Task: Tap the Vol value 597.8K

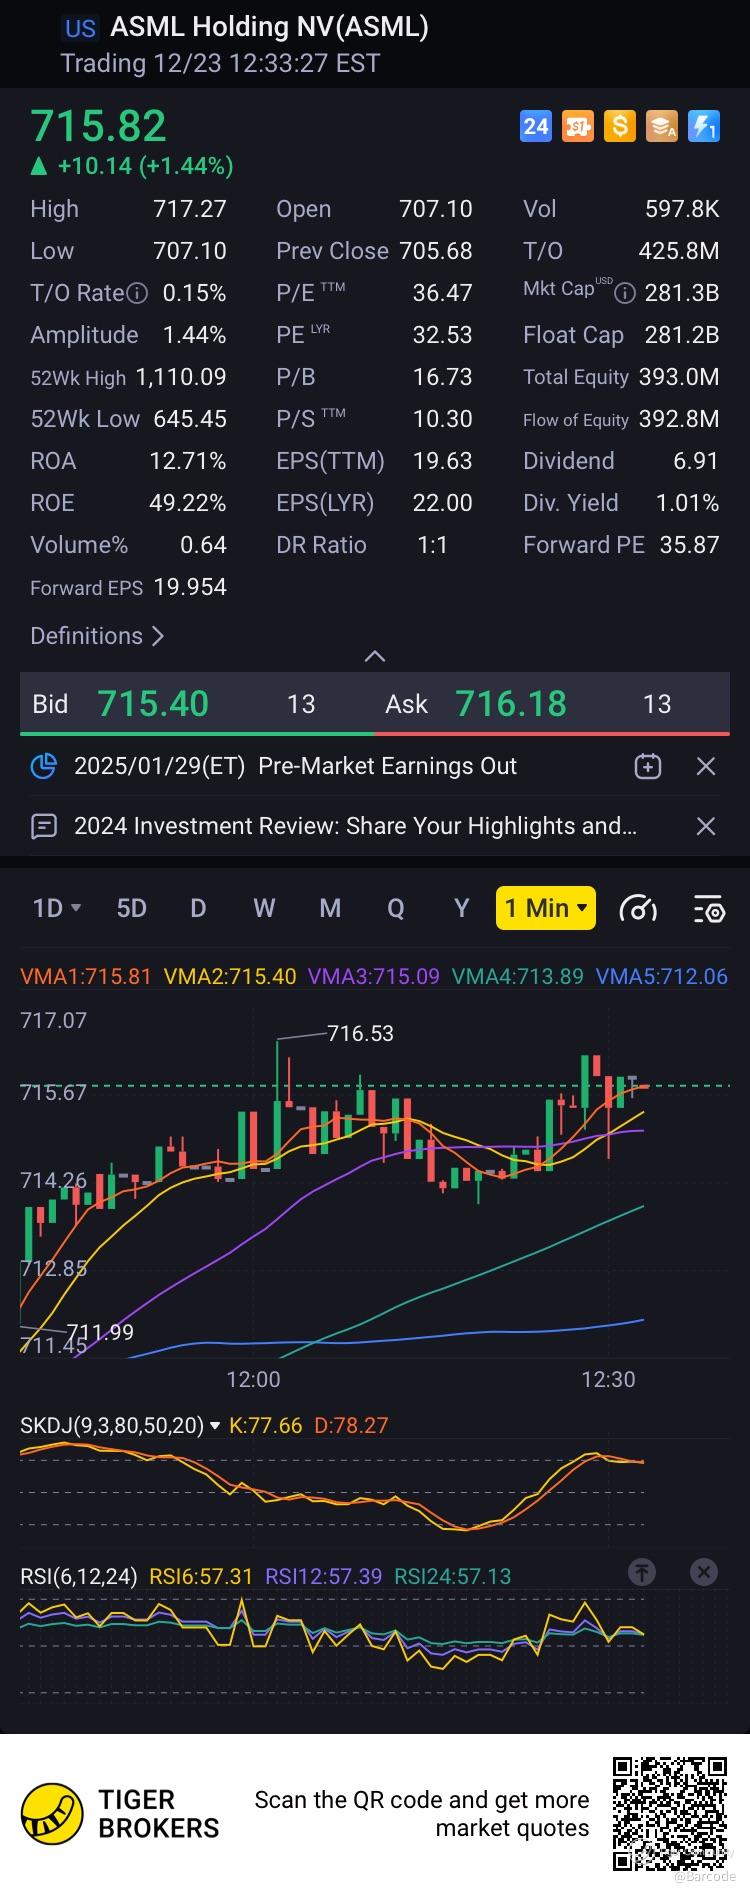Action: click(x=682, y=209)
